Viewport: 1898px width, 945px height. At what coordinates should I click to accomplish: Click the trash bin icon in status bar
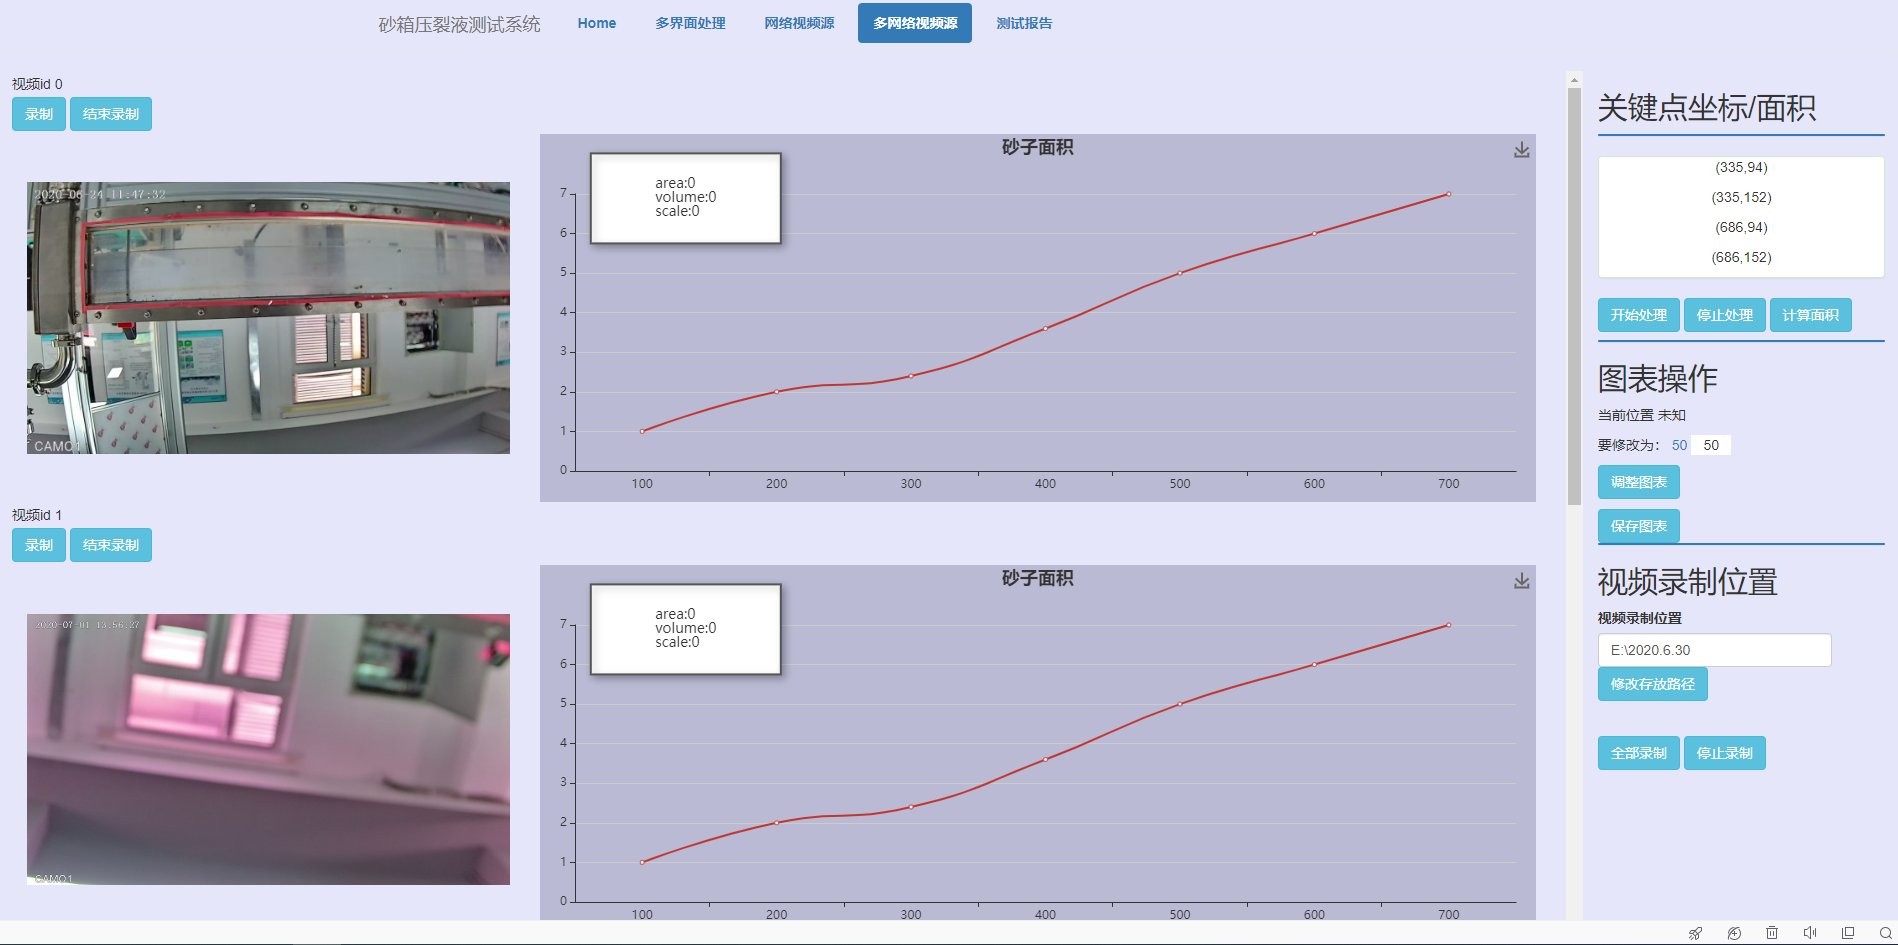pyautogui.click(x=1771, y=933)
